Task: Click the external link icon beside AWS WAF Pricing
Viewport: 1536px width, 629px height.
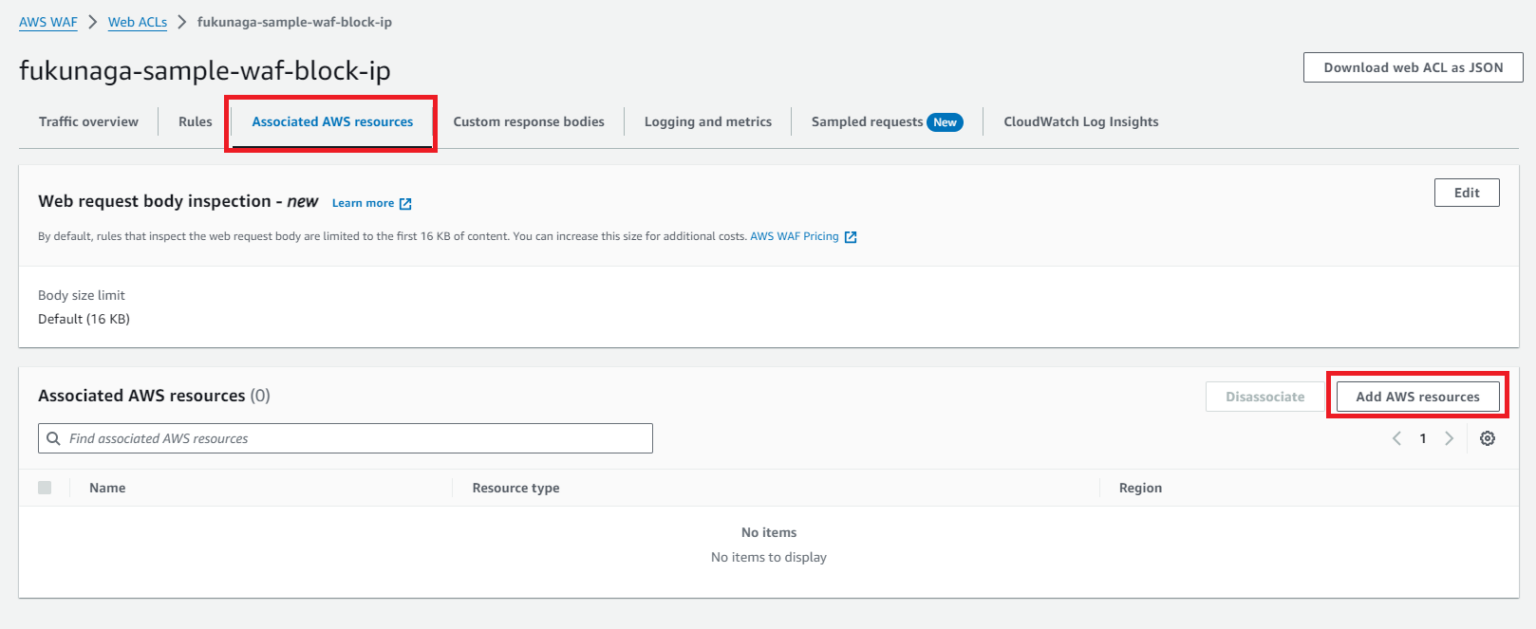Action: click(850, 236)
